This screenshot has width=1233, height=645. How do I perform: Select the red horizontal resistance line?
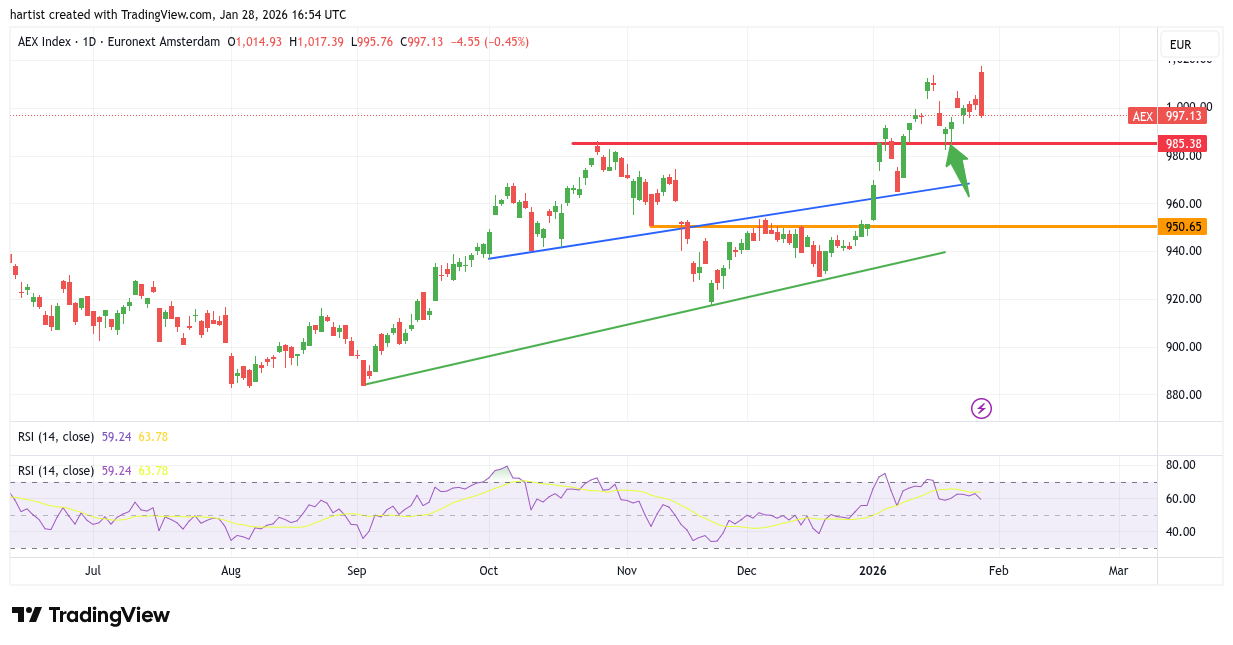tap(760, 143)
